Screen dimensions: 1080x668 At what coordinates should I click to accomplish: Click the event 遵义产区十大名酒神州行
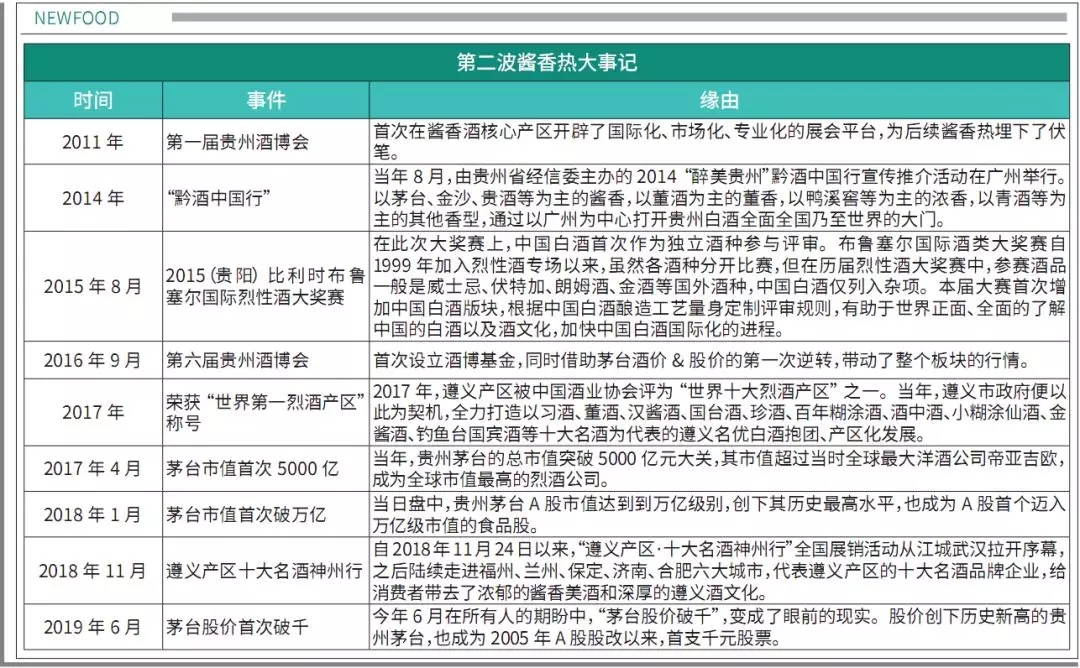[264, 571]
